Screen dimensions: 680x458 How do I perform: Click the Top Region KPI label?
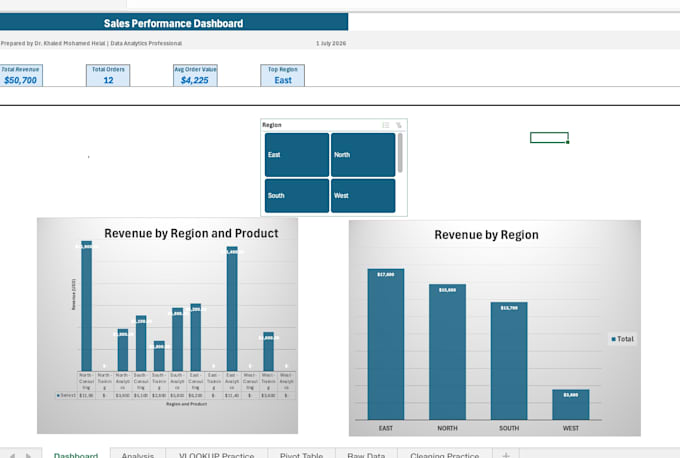click(283, 69)
